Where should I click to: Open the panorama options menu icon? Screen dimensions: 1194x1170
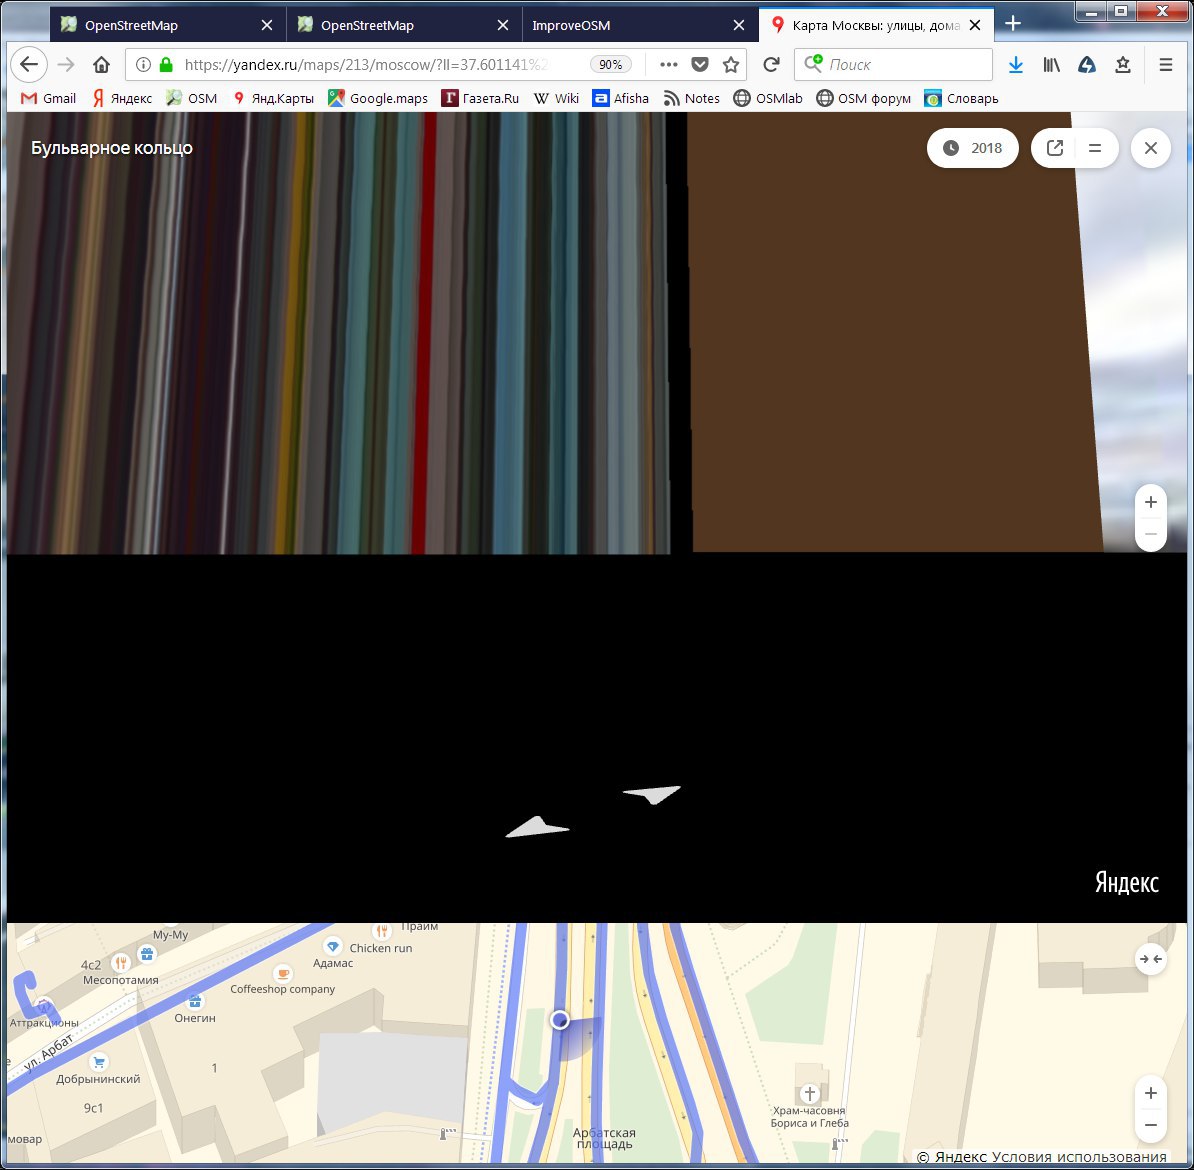[1095, 148]
